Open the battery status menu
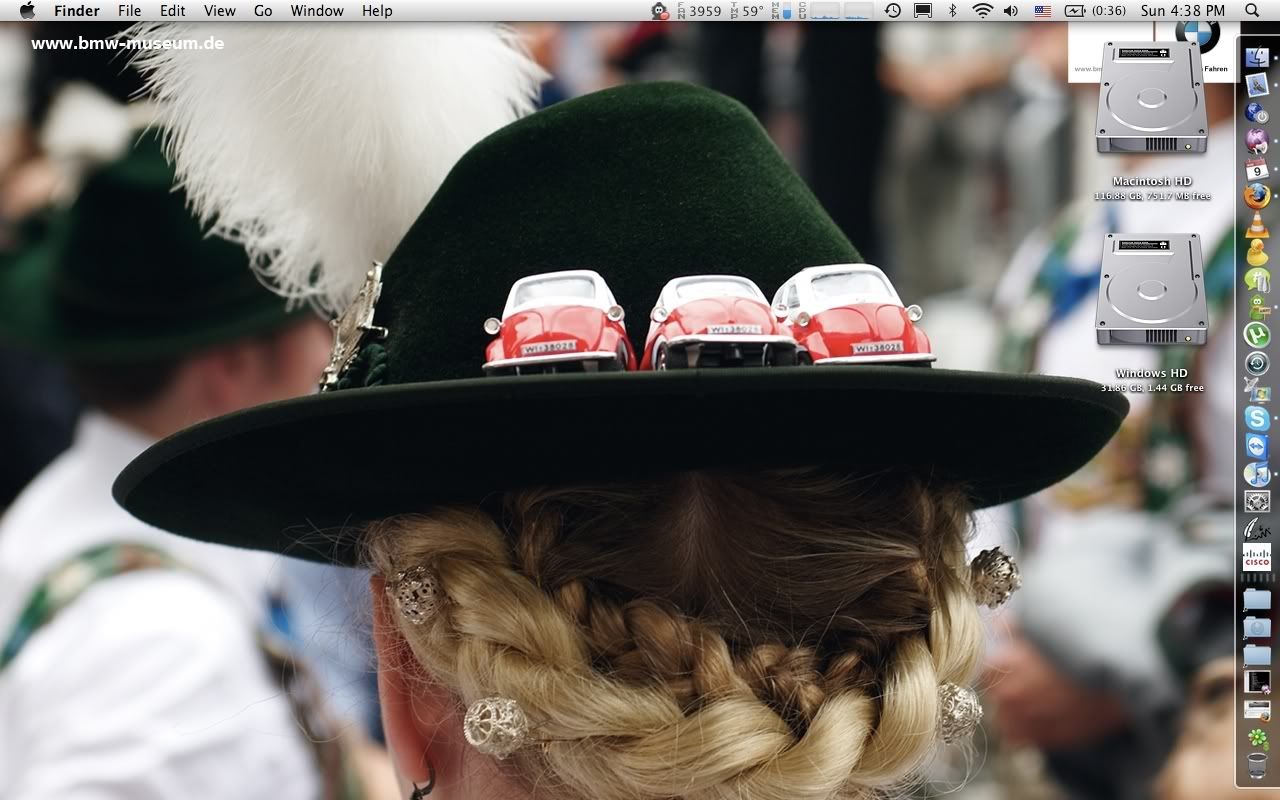The height and width of the screenshot is (800, 1280). [1096, 11]
